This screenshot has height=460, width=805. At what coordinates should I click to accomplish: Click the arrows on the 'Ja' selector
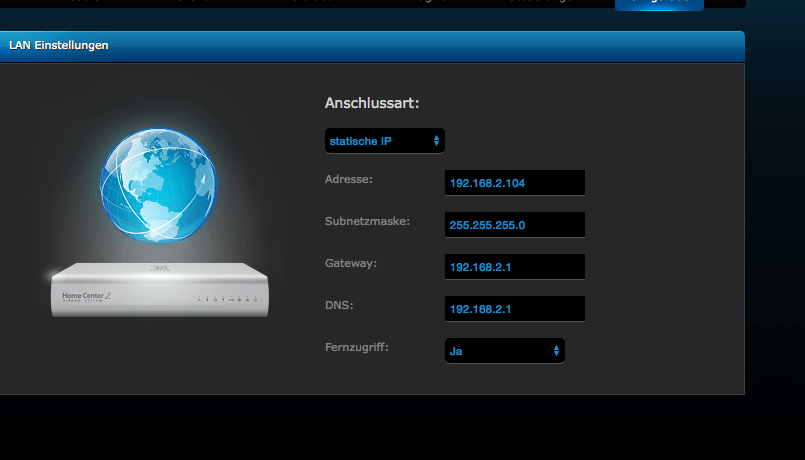pyautogui.click(x=556, y=351)
